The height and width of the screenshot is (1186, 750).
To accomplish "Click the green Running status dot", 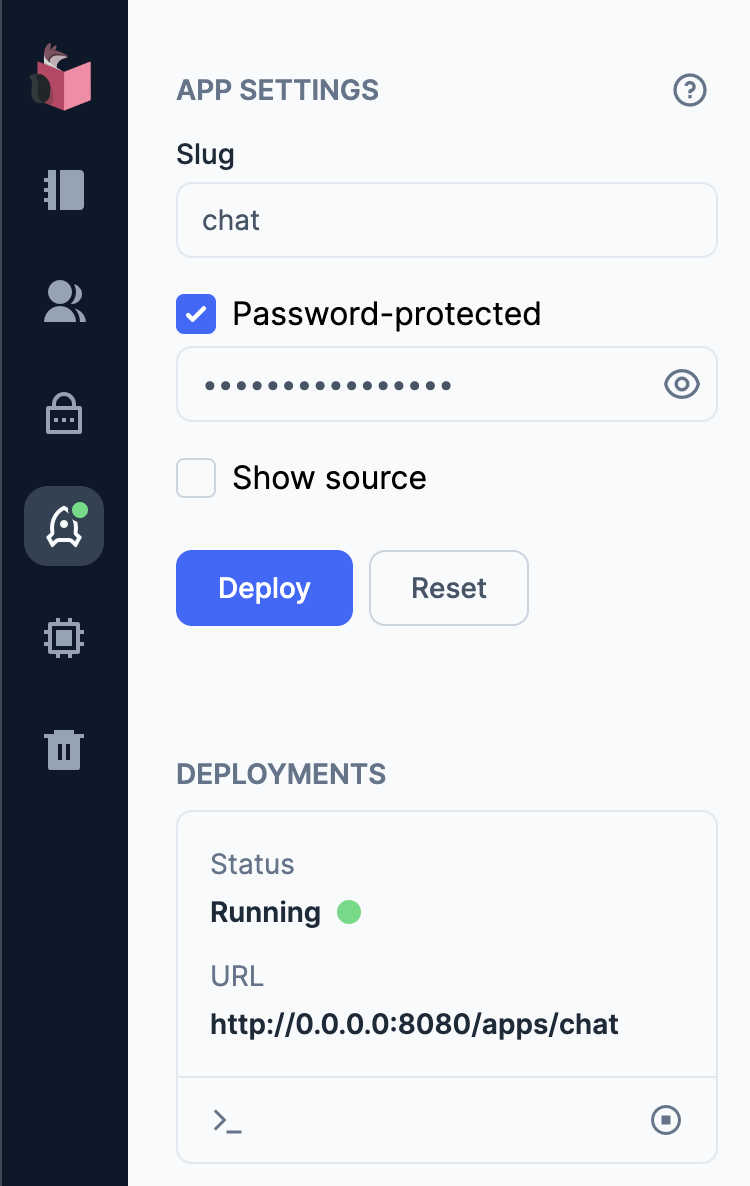I will point(348,912).
